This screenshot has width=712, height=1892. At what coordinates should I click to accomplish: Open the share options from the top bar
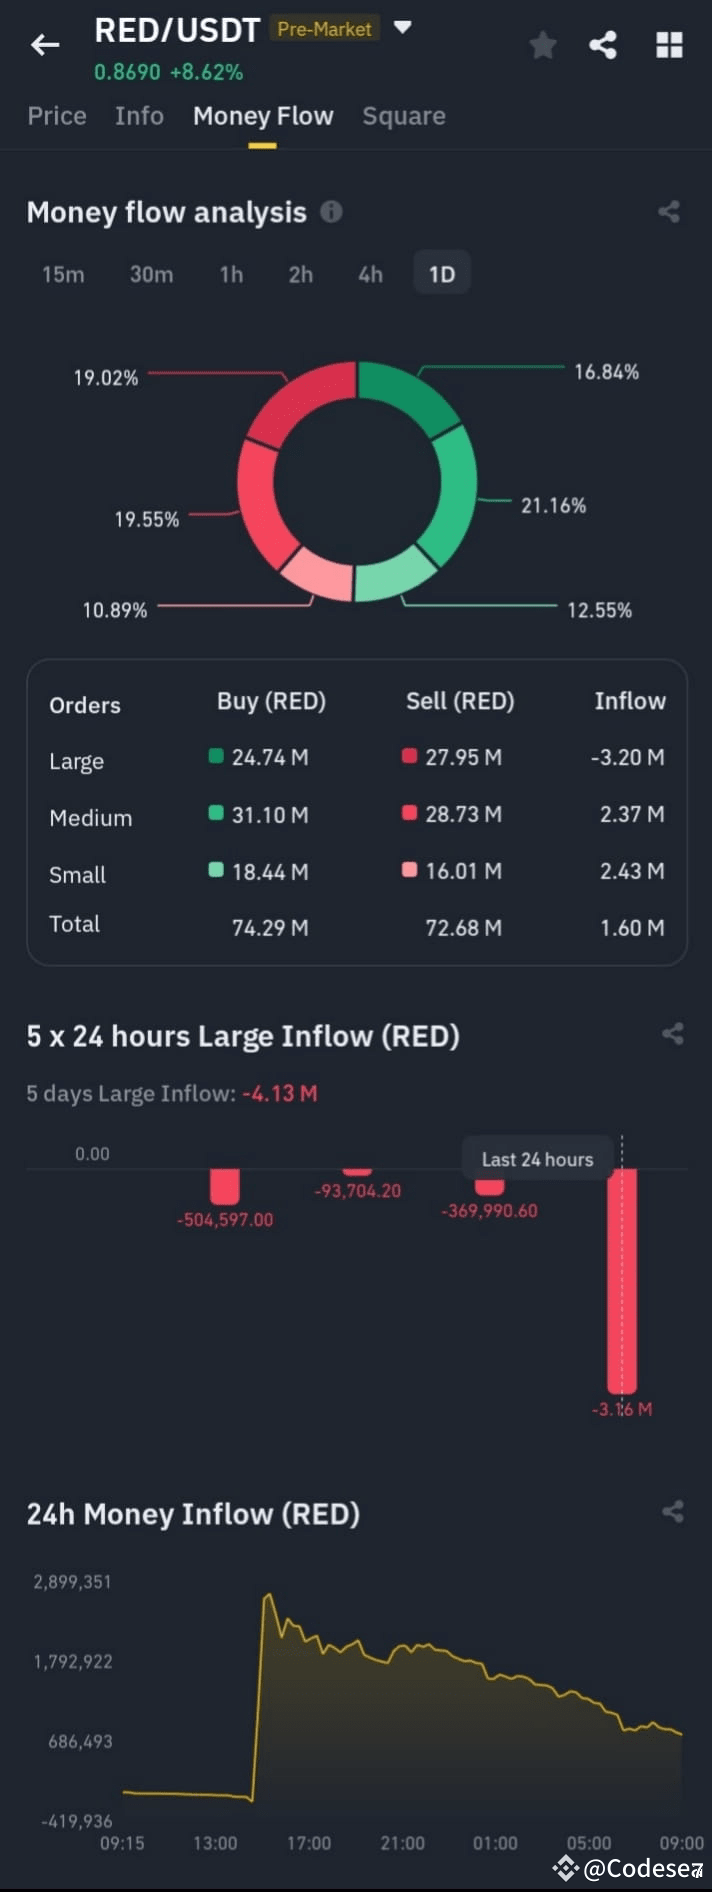[603, 45]
